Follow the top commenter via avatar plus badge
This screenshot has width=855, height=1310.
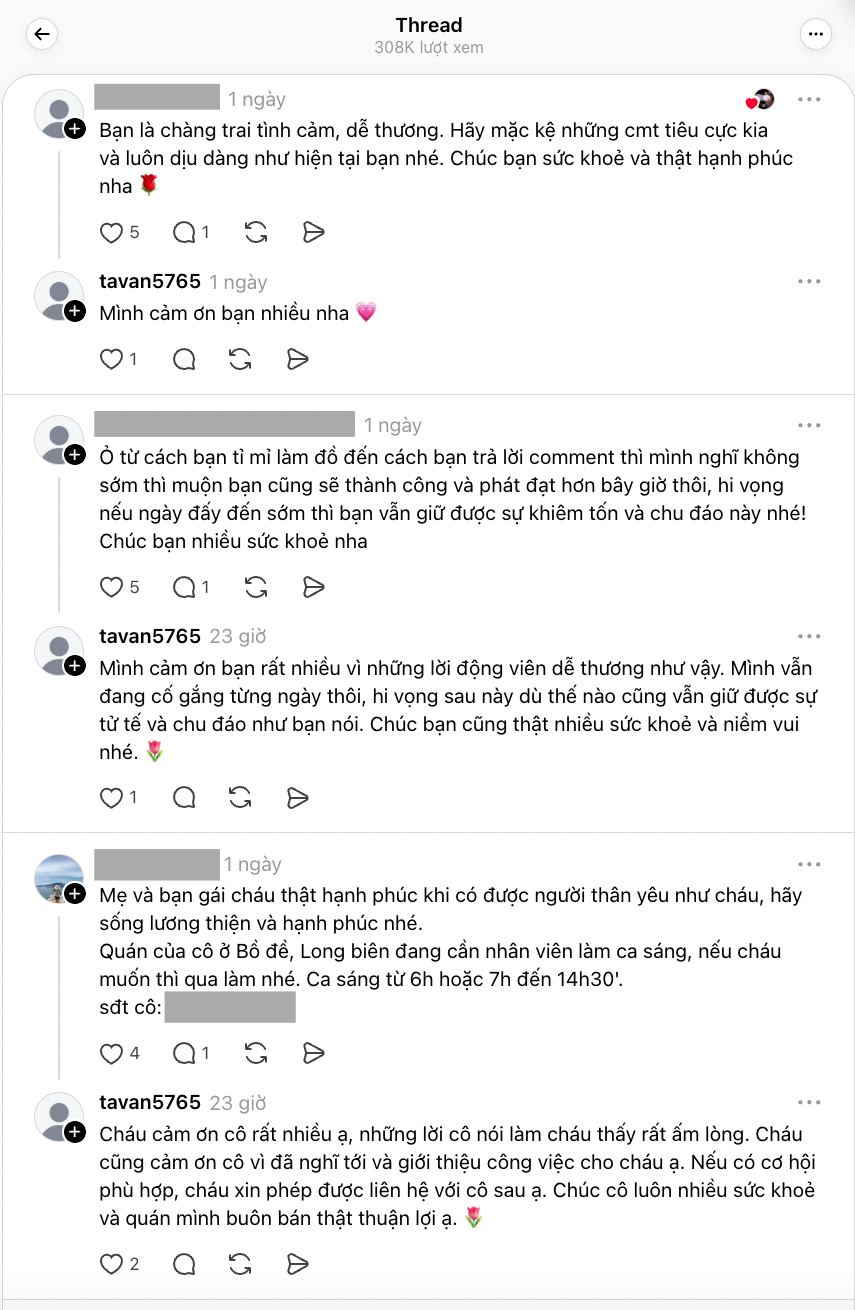[x=75, y=130]
